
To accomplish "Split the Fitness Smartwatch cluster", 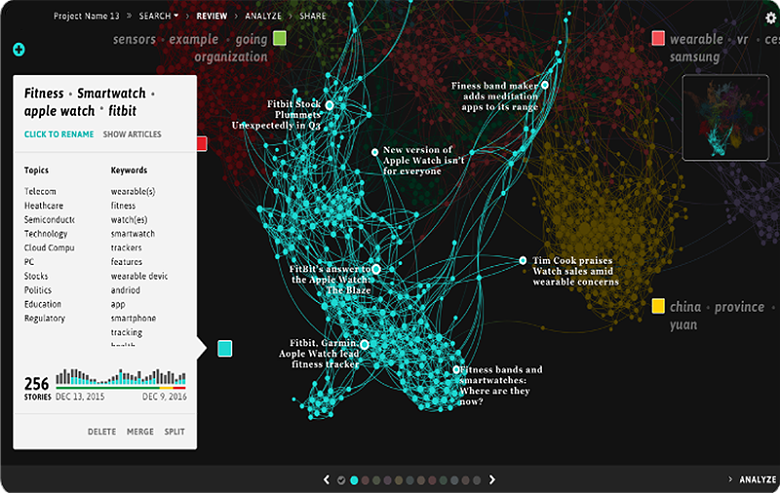I will pyautogui.click(x=175, y=432).
